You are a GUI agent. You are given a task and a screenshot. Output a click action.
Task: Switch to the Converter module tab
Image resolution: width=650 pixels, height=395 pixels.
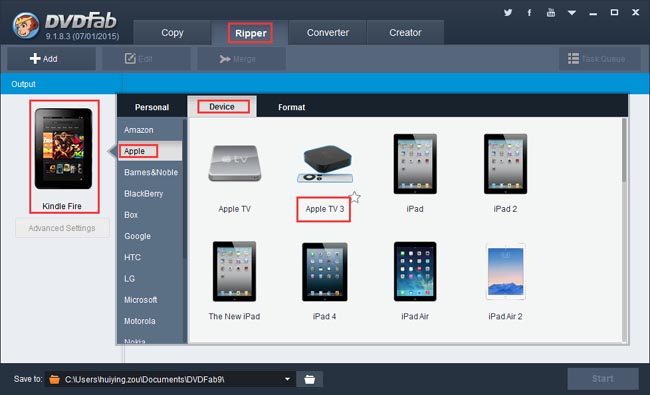tap(327, 33)
